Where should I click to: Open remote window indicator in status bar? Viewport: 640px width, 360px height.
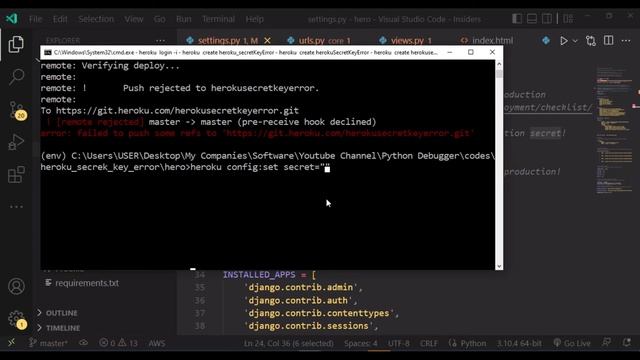[x=11, y=343]
